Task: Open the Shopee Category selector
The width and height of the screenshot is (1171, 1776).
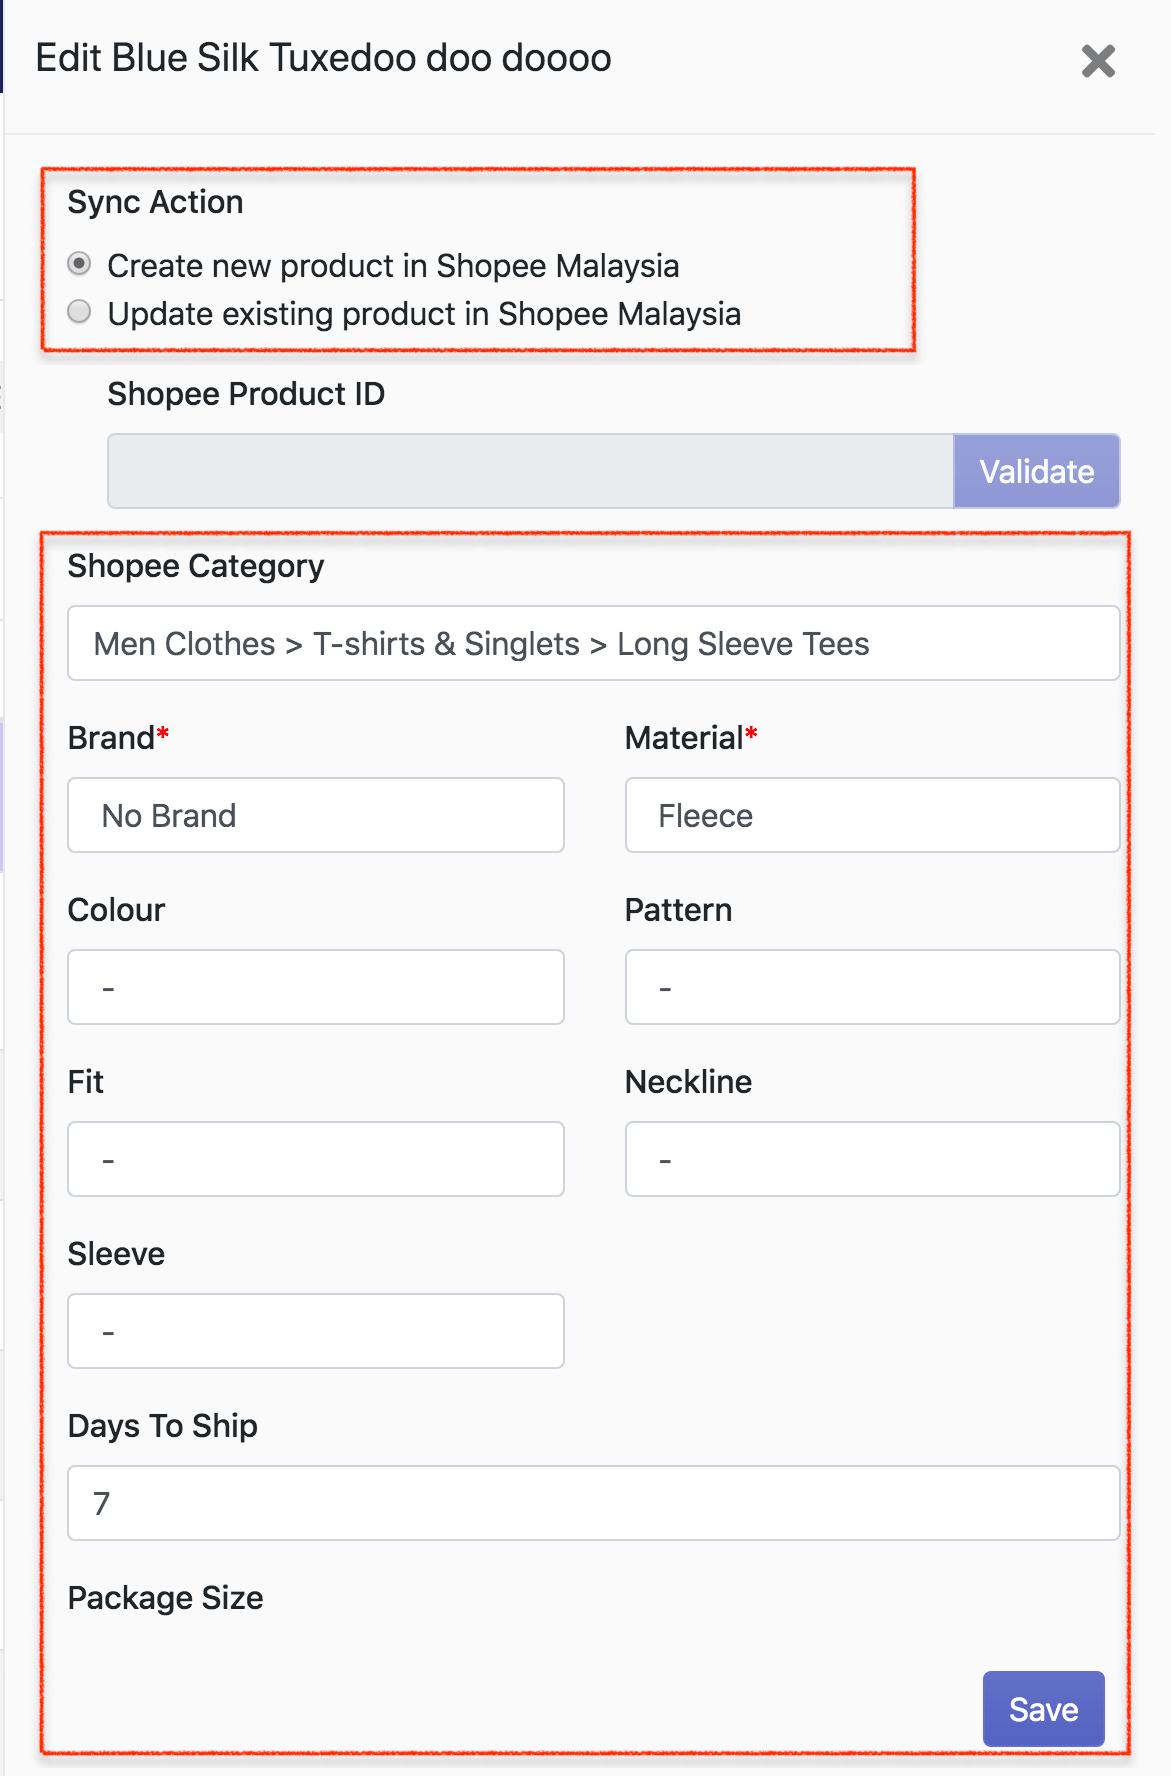Action: coord(593,643)
